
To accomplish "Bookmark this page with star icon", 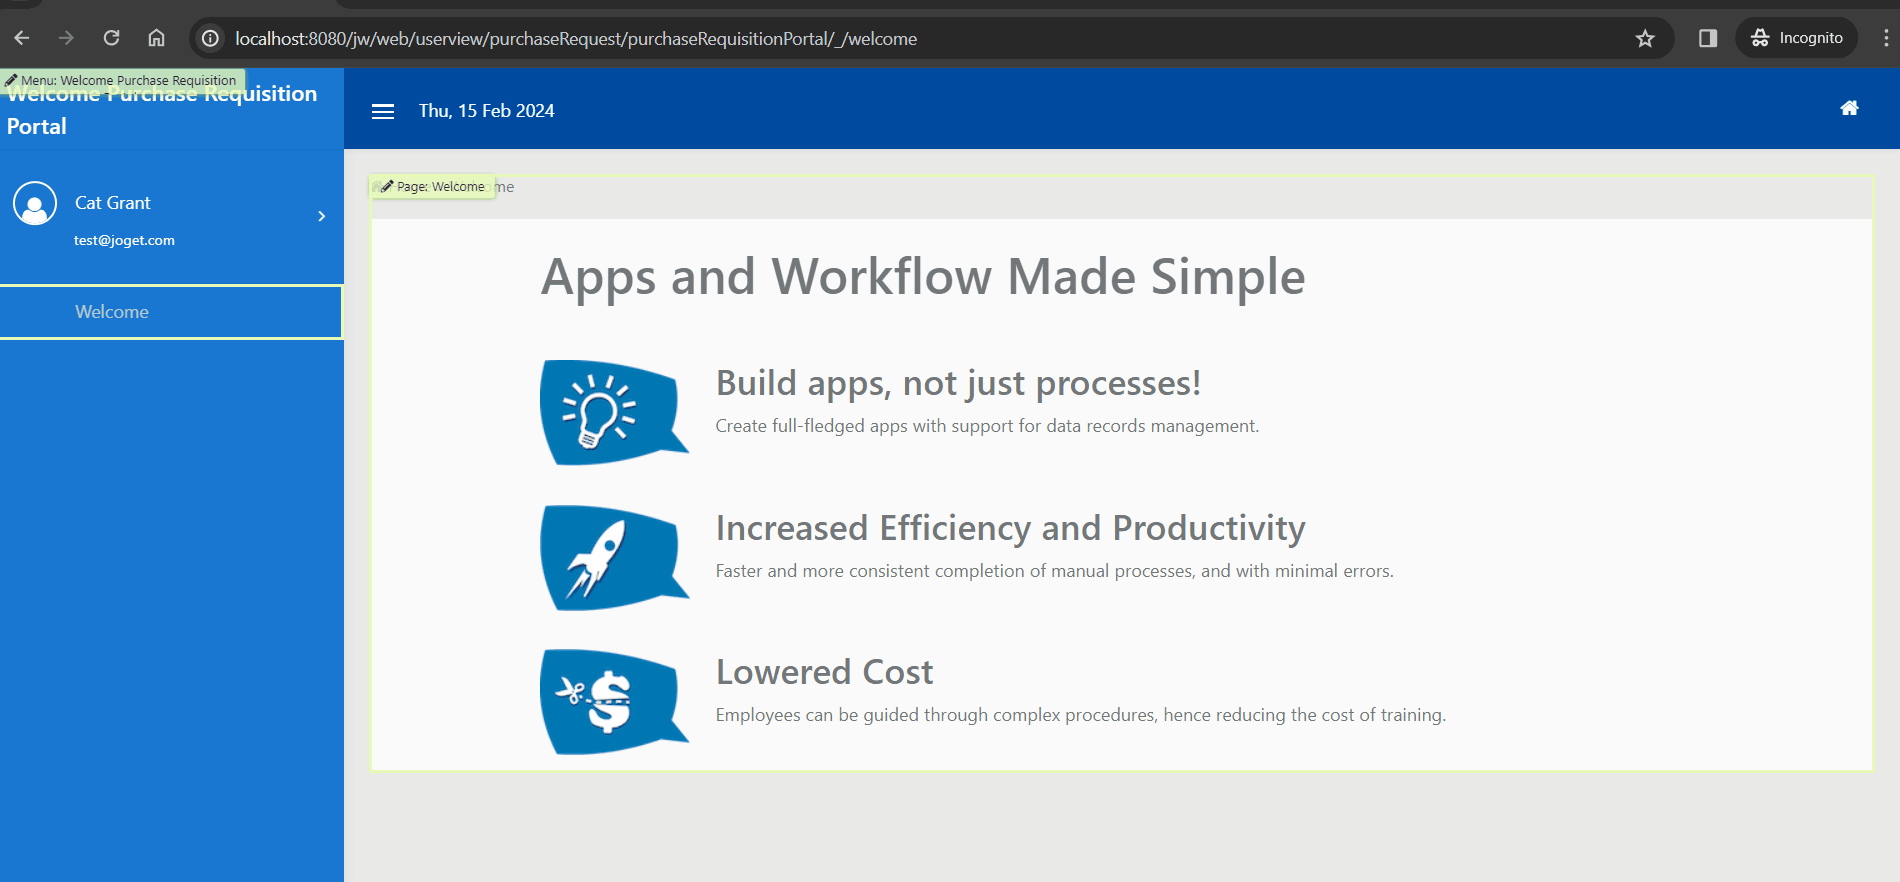I will coord(1645,38).
